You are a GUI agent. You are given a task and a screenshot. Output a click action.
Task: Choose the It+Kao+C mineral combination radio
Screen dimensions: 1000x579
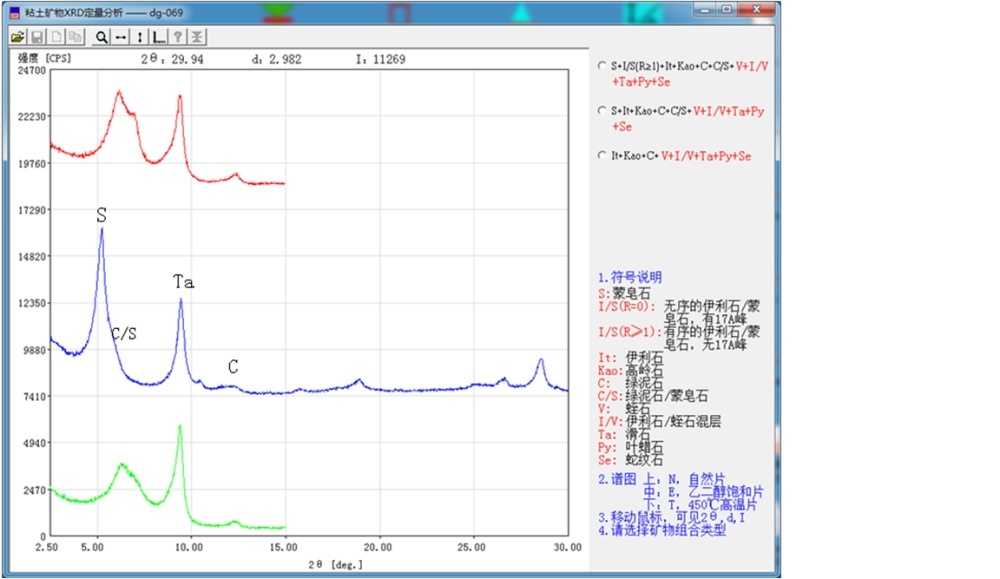point(601,156)
